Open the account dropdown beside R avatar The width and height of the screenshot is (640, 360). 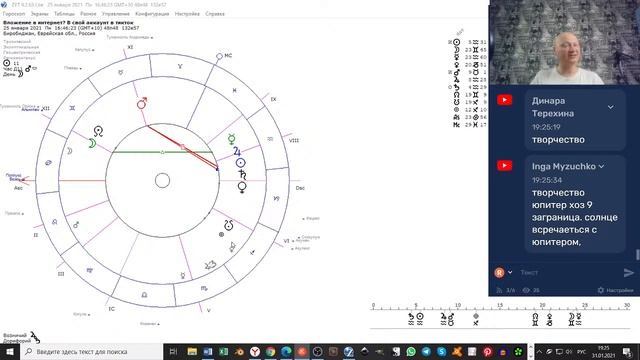click(x=510, y=272)
